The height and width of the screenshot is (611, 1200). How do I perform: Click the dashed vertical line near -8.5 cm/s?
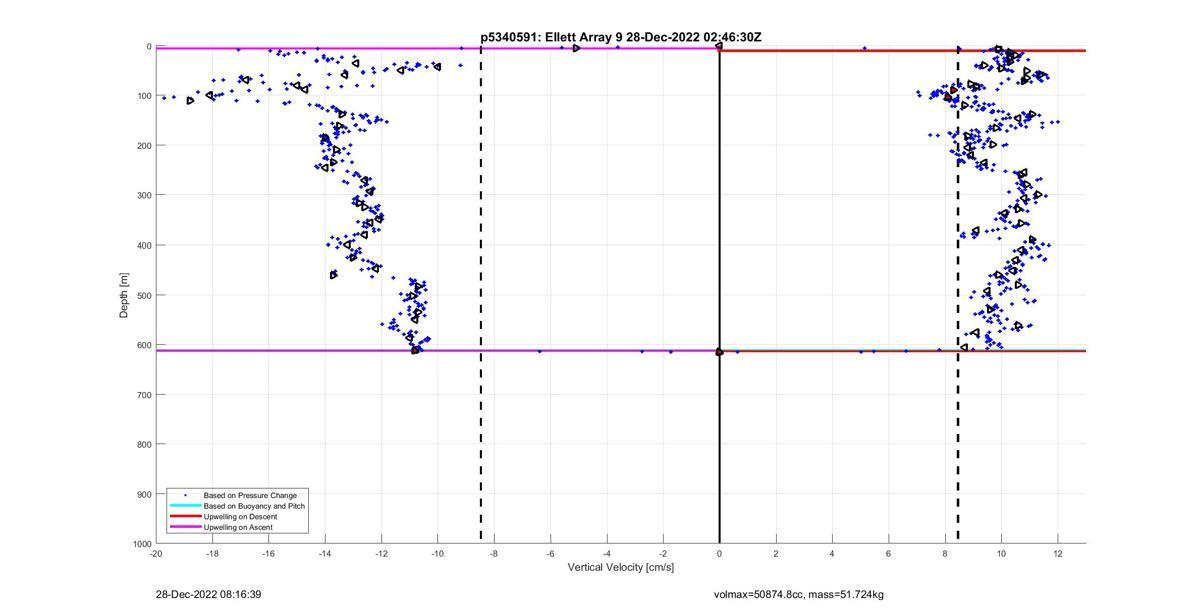pyautogui.click(x=481, y=295)
